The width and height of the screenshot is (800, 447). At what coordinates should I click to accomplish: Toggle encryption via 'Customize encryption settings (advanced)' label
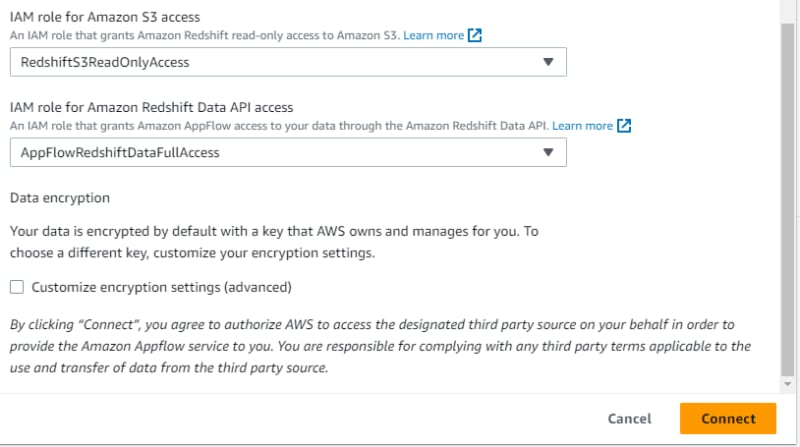161,287
